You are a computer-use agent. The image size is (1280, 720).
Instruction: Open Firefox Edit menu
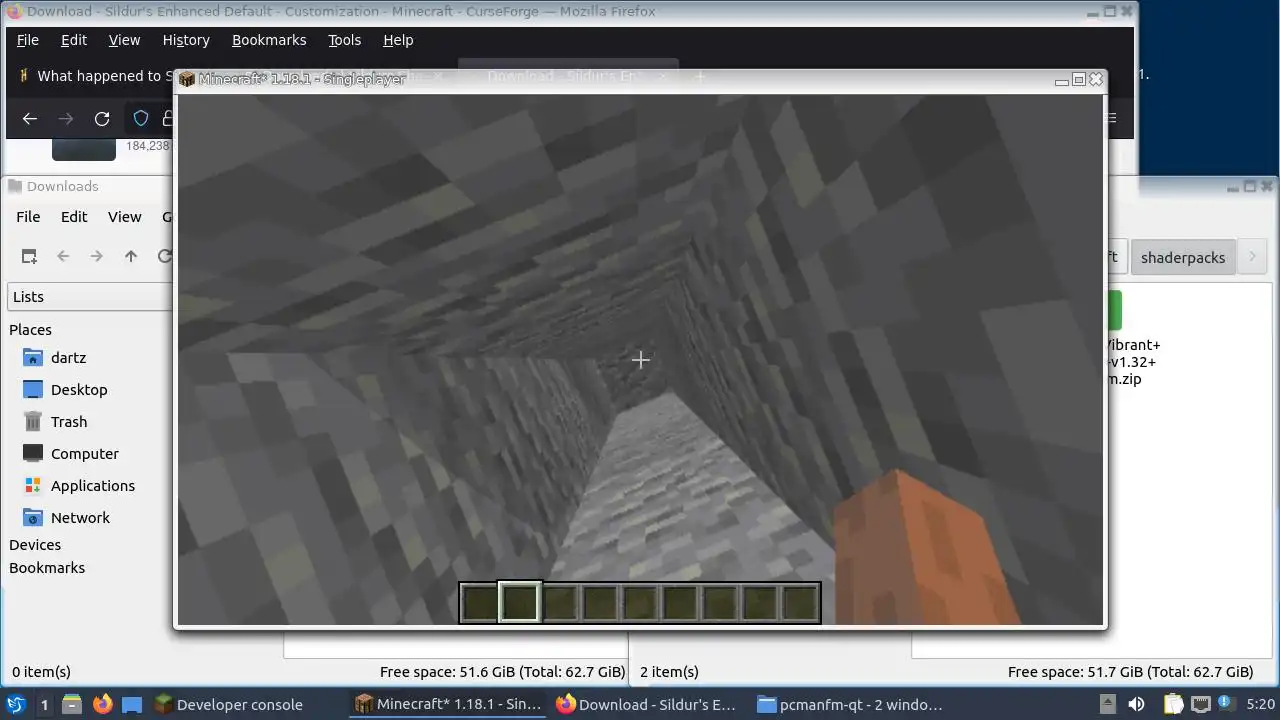74,40
